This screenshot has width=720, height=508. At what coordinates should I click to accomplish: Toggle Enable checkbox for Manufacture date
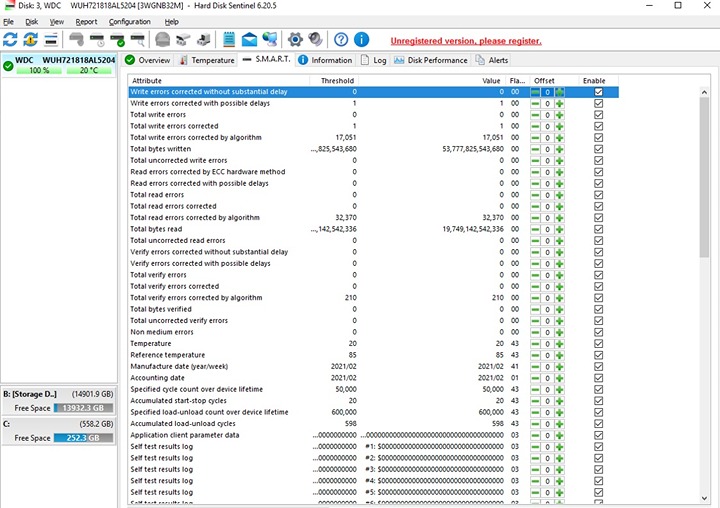(x=598, y=367)
